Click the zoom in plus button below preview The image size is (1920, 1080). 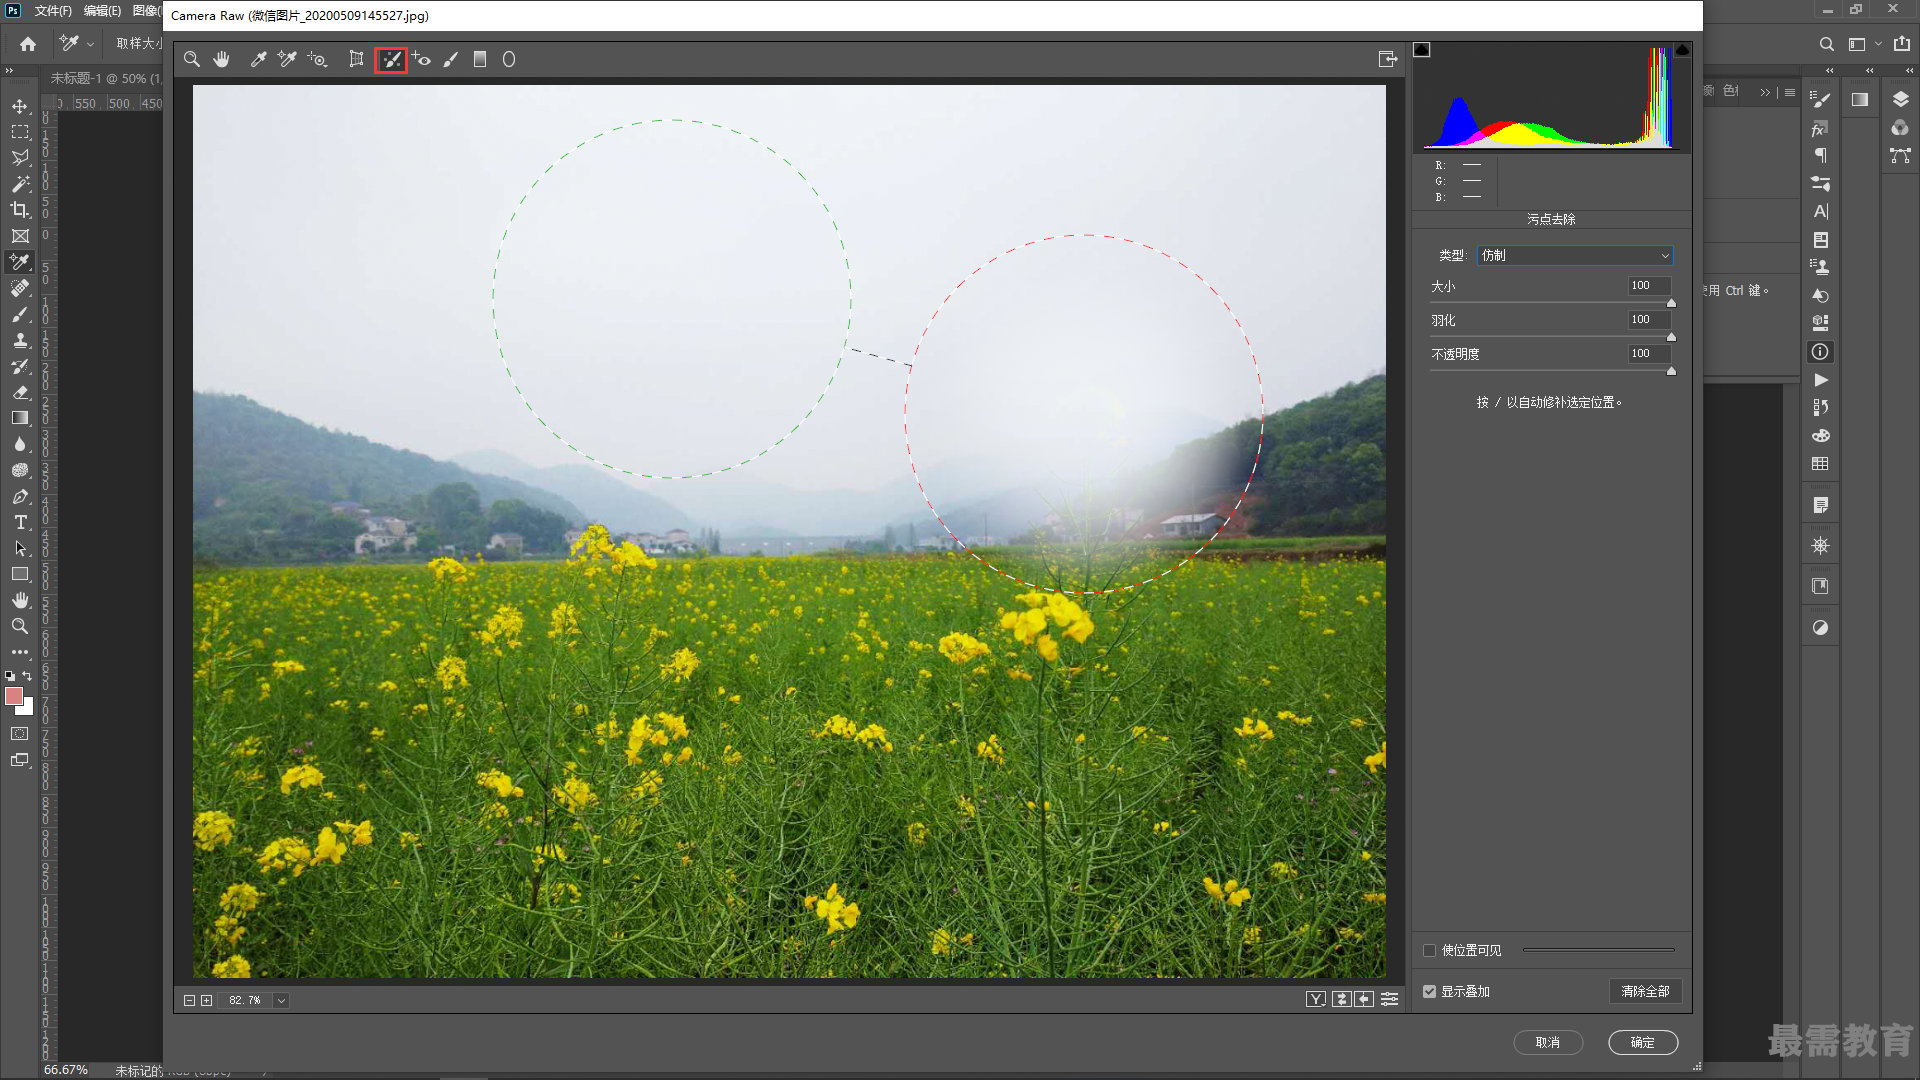(x=207, y=1001)
